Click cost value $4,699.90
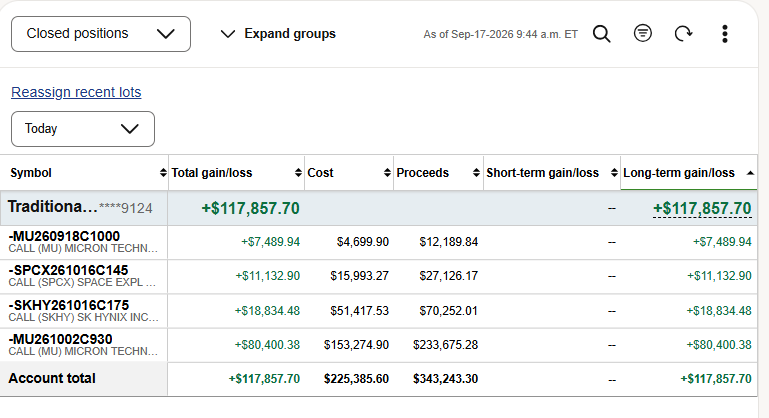Screen dimensions: 769x418 coord(363,242)
